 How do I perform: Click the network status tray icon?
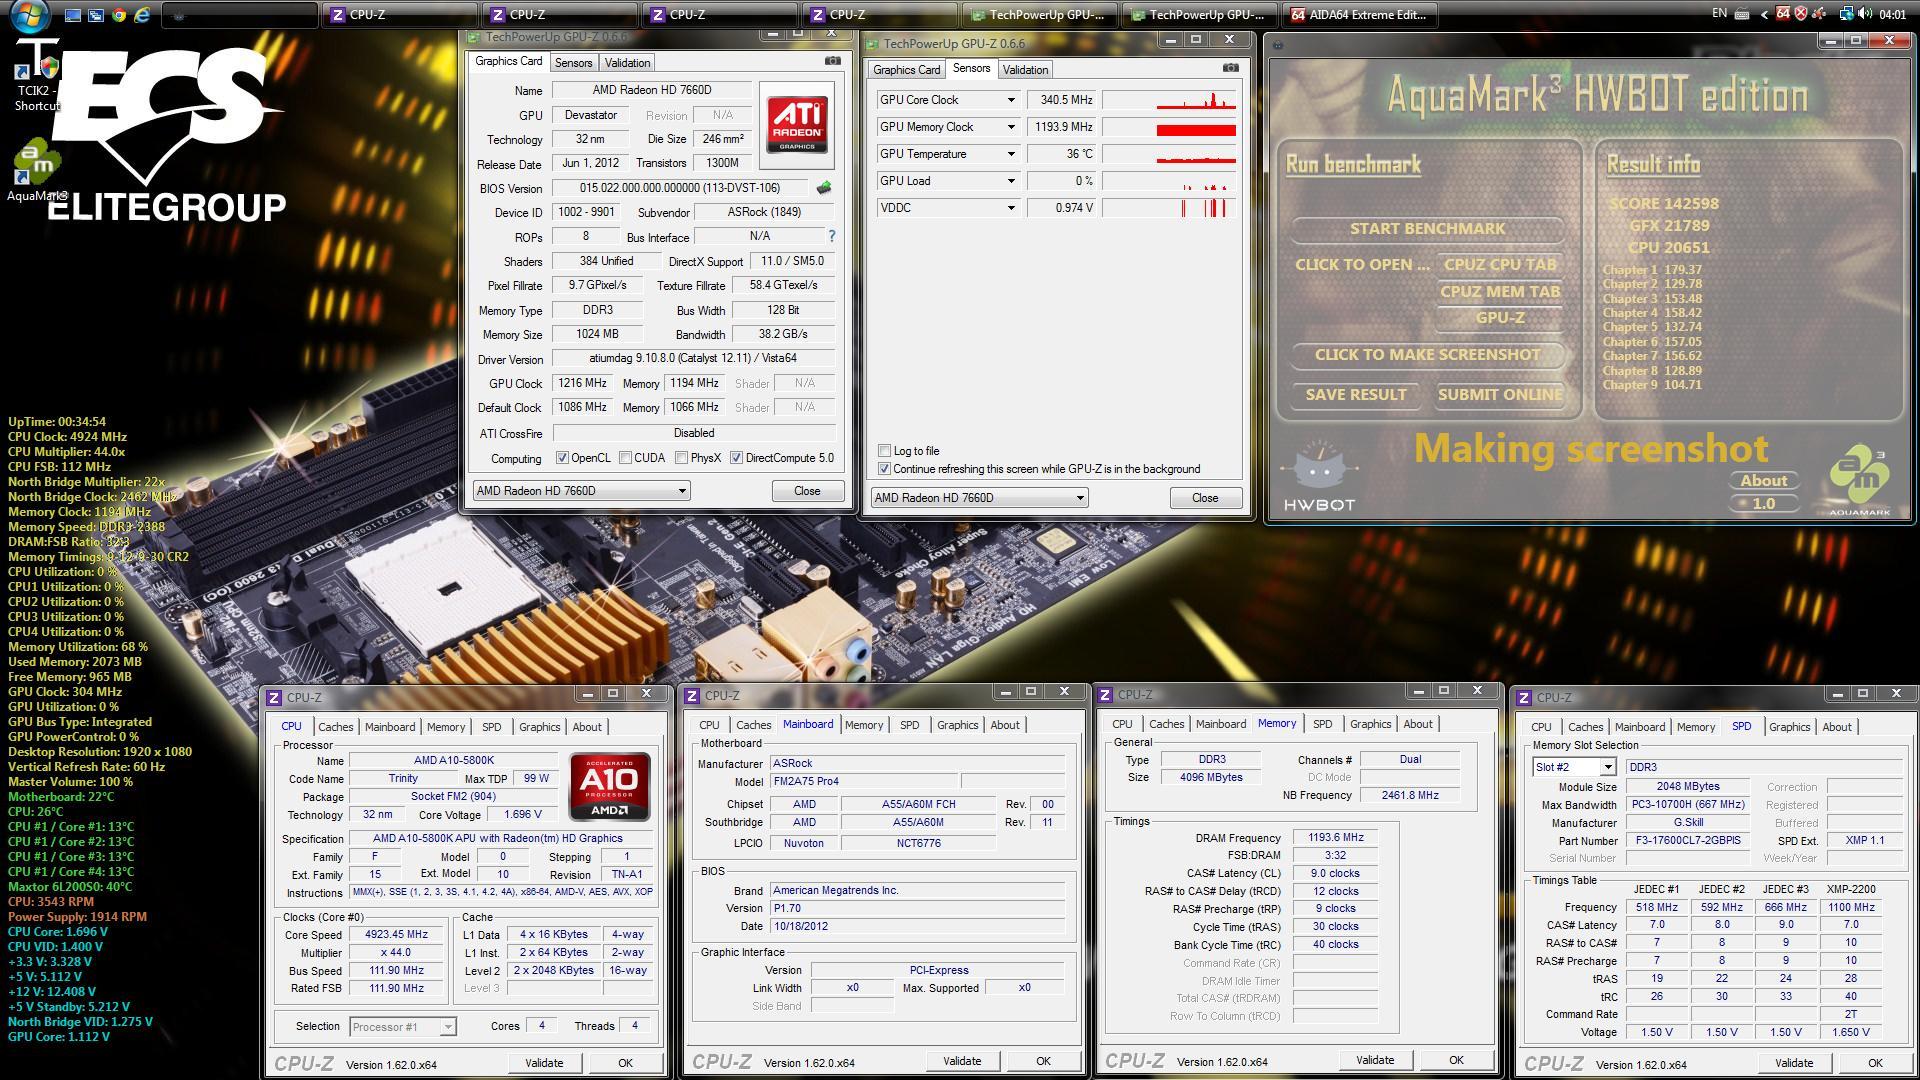click(x=1845, y=14)
